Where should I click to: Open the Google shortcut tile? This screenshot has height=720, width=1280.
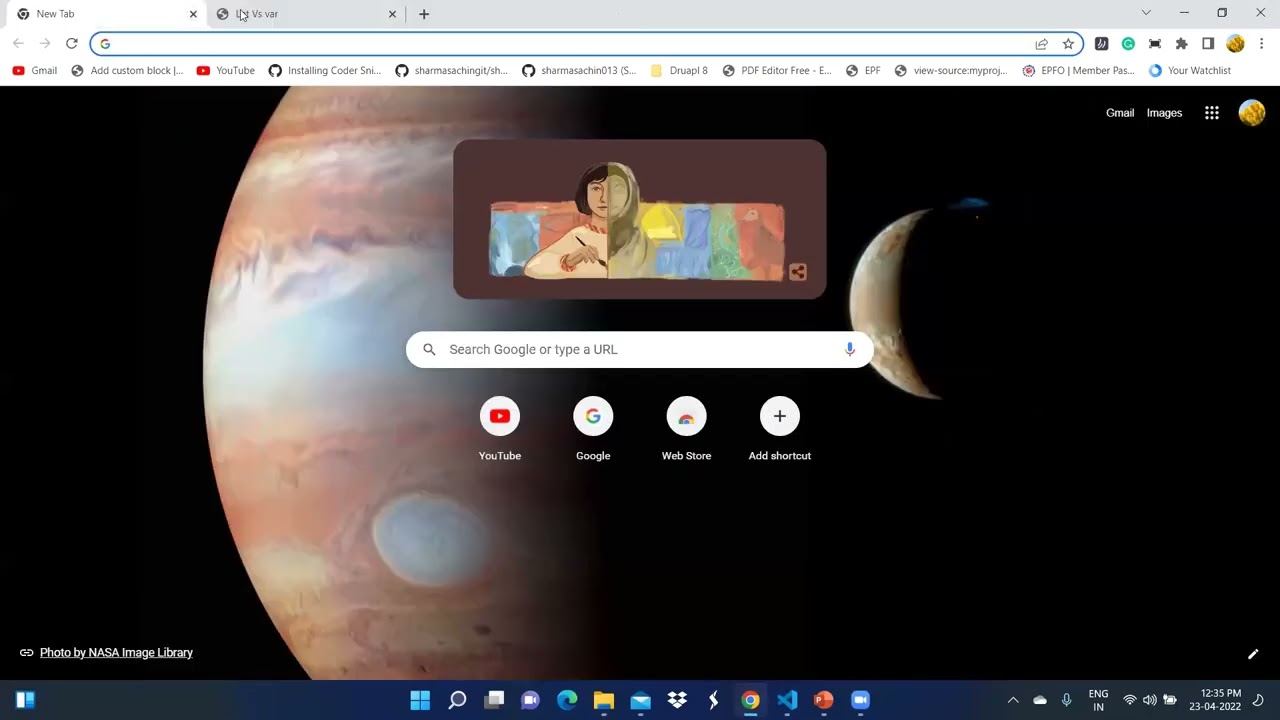pos(593,430)
